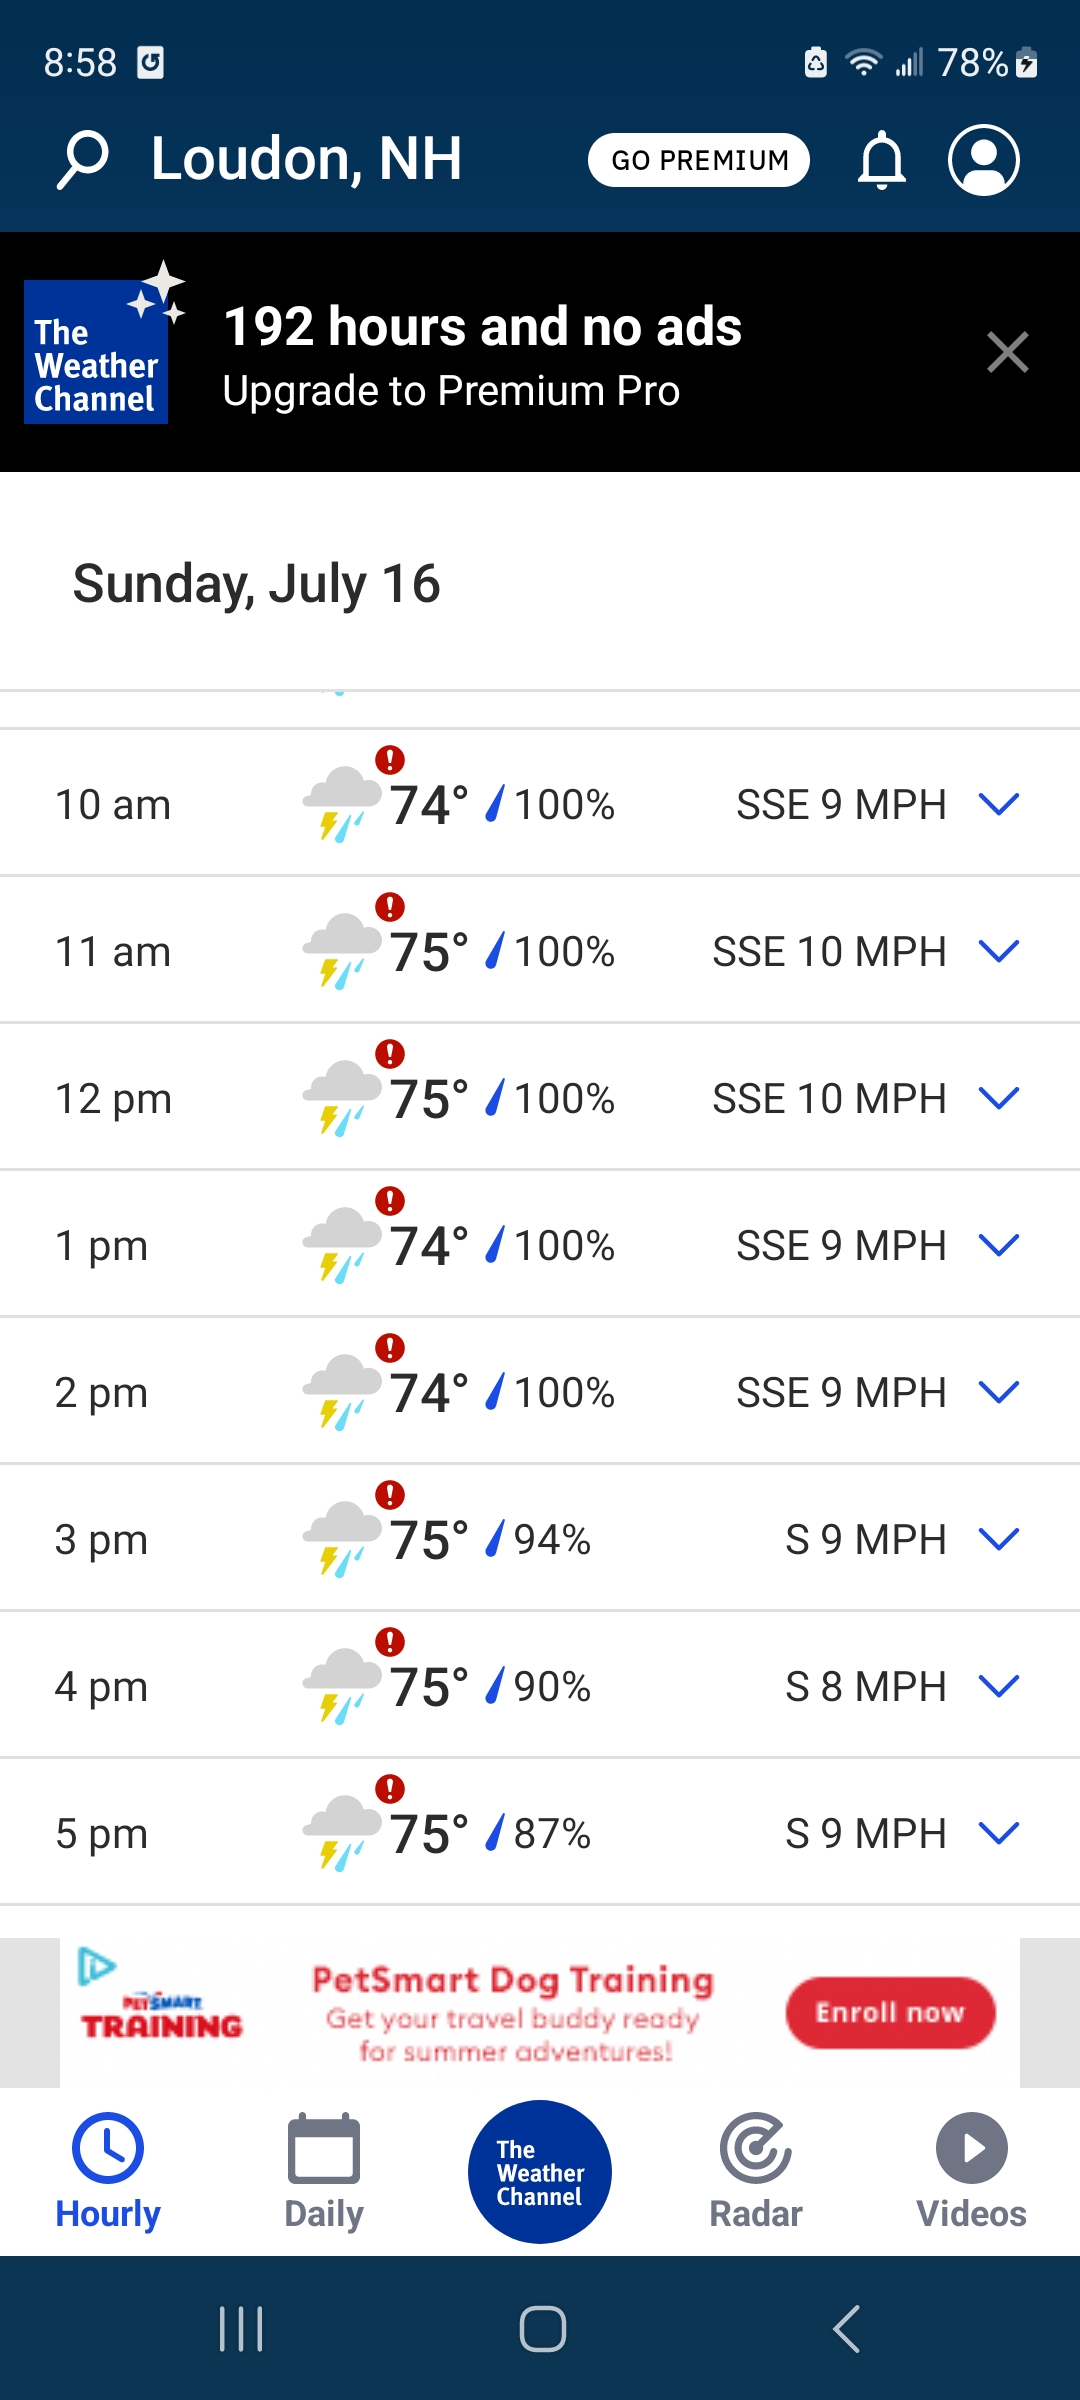Expand the 10 am forecast details
The width and height of the screenshot is (1080, 2400).
pos(999,804)
